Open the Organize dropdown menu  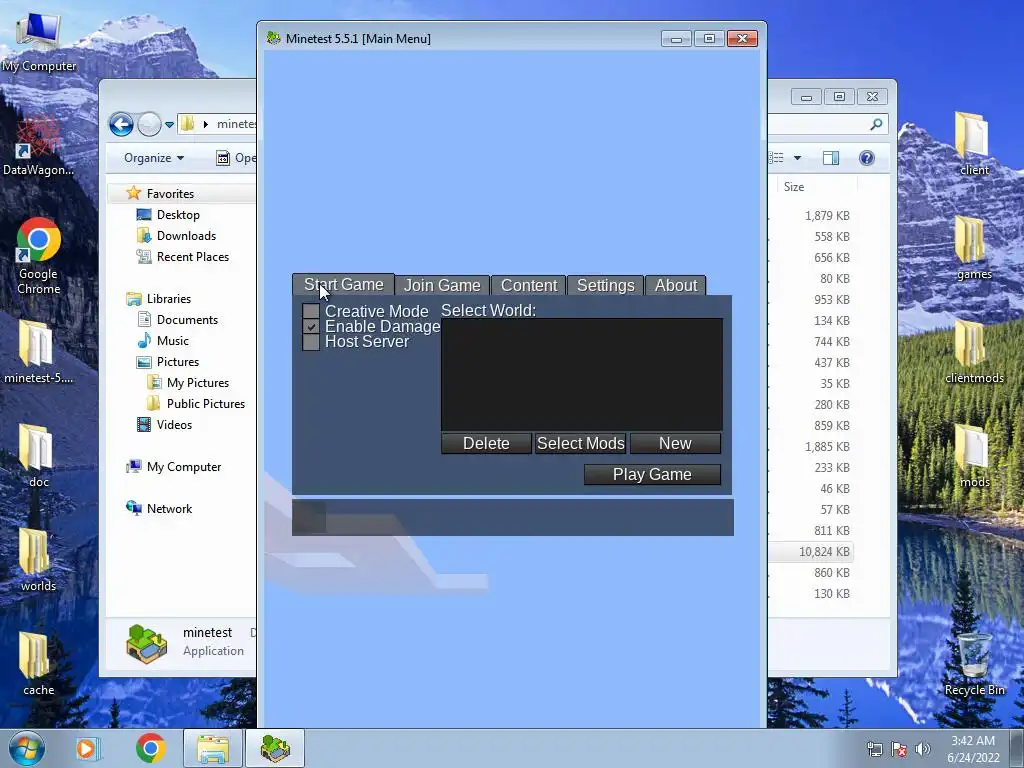click(x=154, y=158)
